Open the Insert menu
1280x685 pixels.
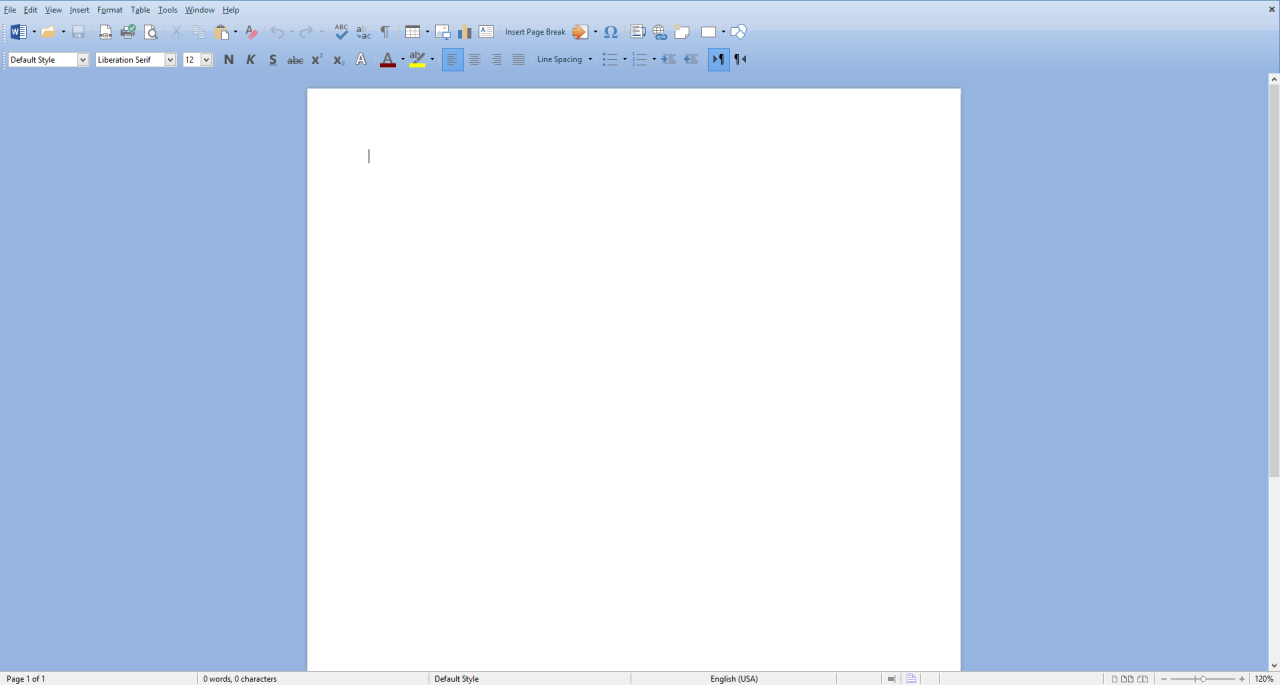(x=79, y=10)
